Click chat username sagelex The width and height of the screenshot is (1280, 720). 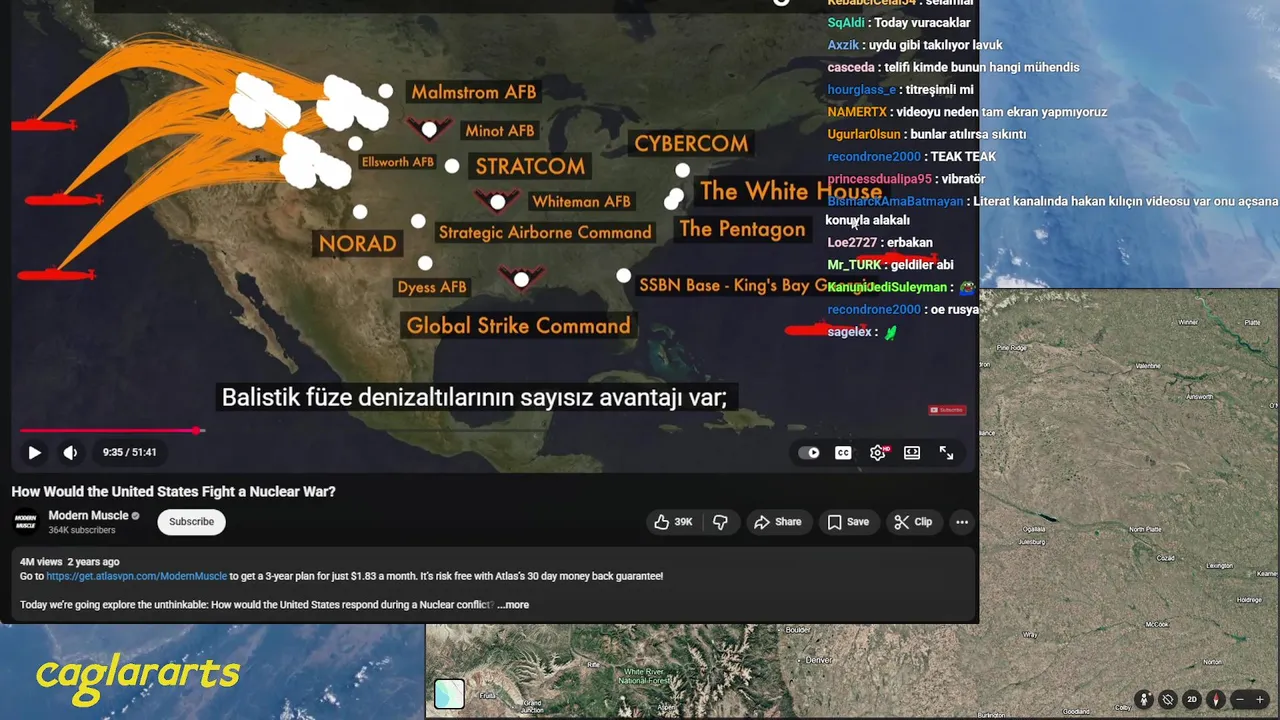pos(850,332)
